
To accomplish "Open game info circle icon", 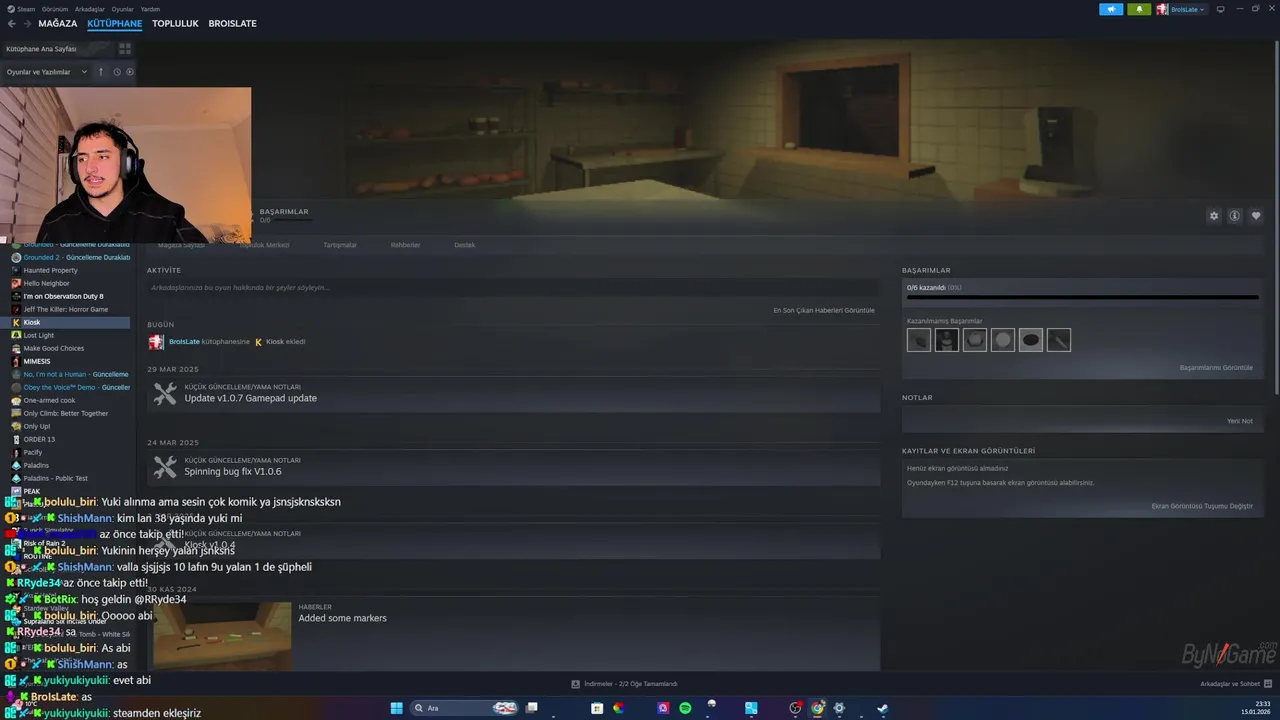I will click(x=1235, y=216).
